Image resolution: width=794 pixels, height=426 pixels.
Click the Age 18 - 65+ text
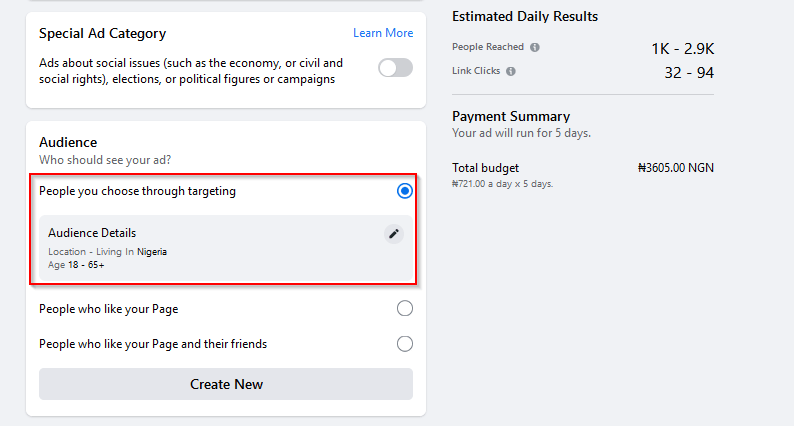75,265
